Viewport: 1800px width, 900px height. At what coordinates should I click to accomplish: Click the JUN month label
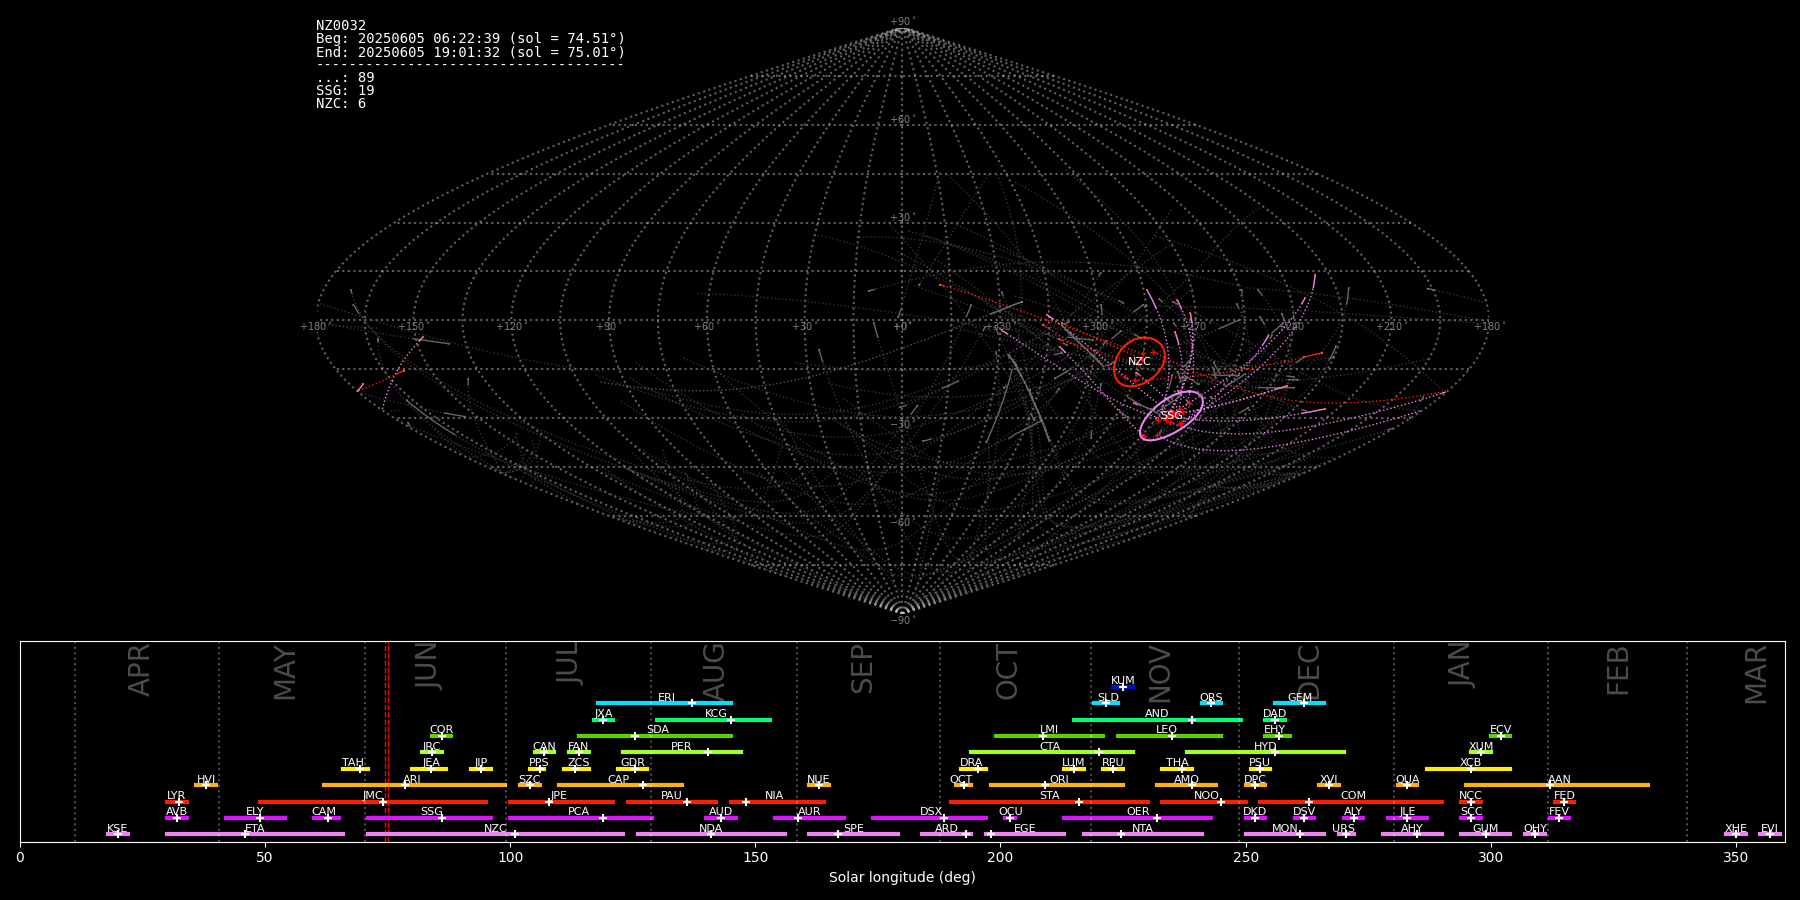point(427,666)
